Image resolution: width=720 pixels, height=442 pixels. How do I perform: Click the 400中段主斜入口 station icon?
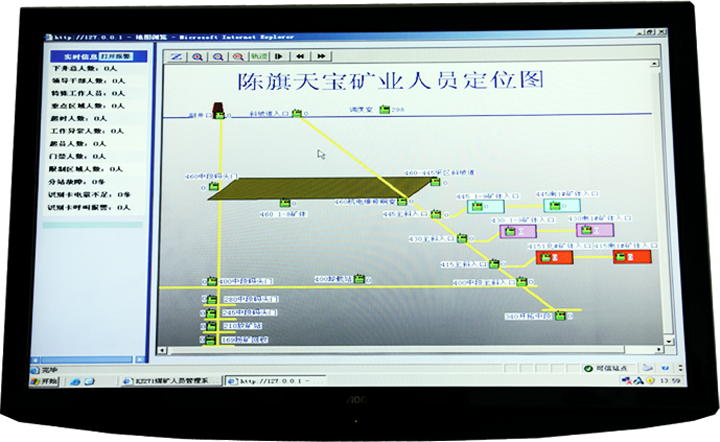(522, 283)
